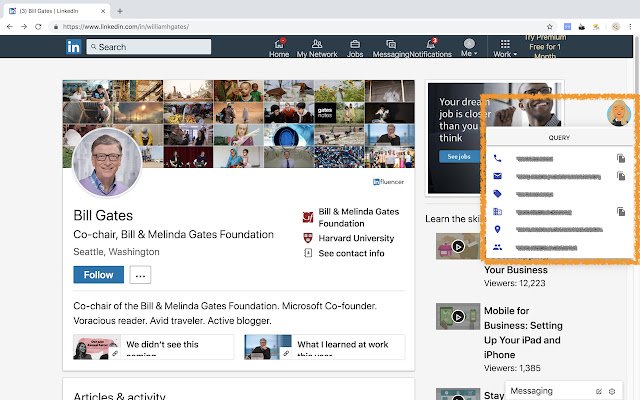Viewport: 640px width, 400px height.
Task: Go forward in the browser
Action: [x=24, y=27]
